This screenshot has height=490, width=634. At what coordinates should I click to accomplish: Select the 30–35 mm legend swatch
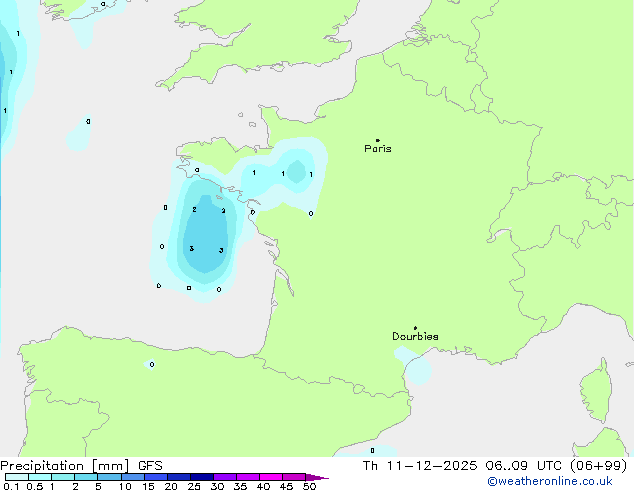click(224, 477)
